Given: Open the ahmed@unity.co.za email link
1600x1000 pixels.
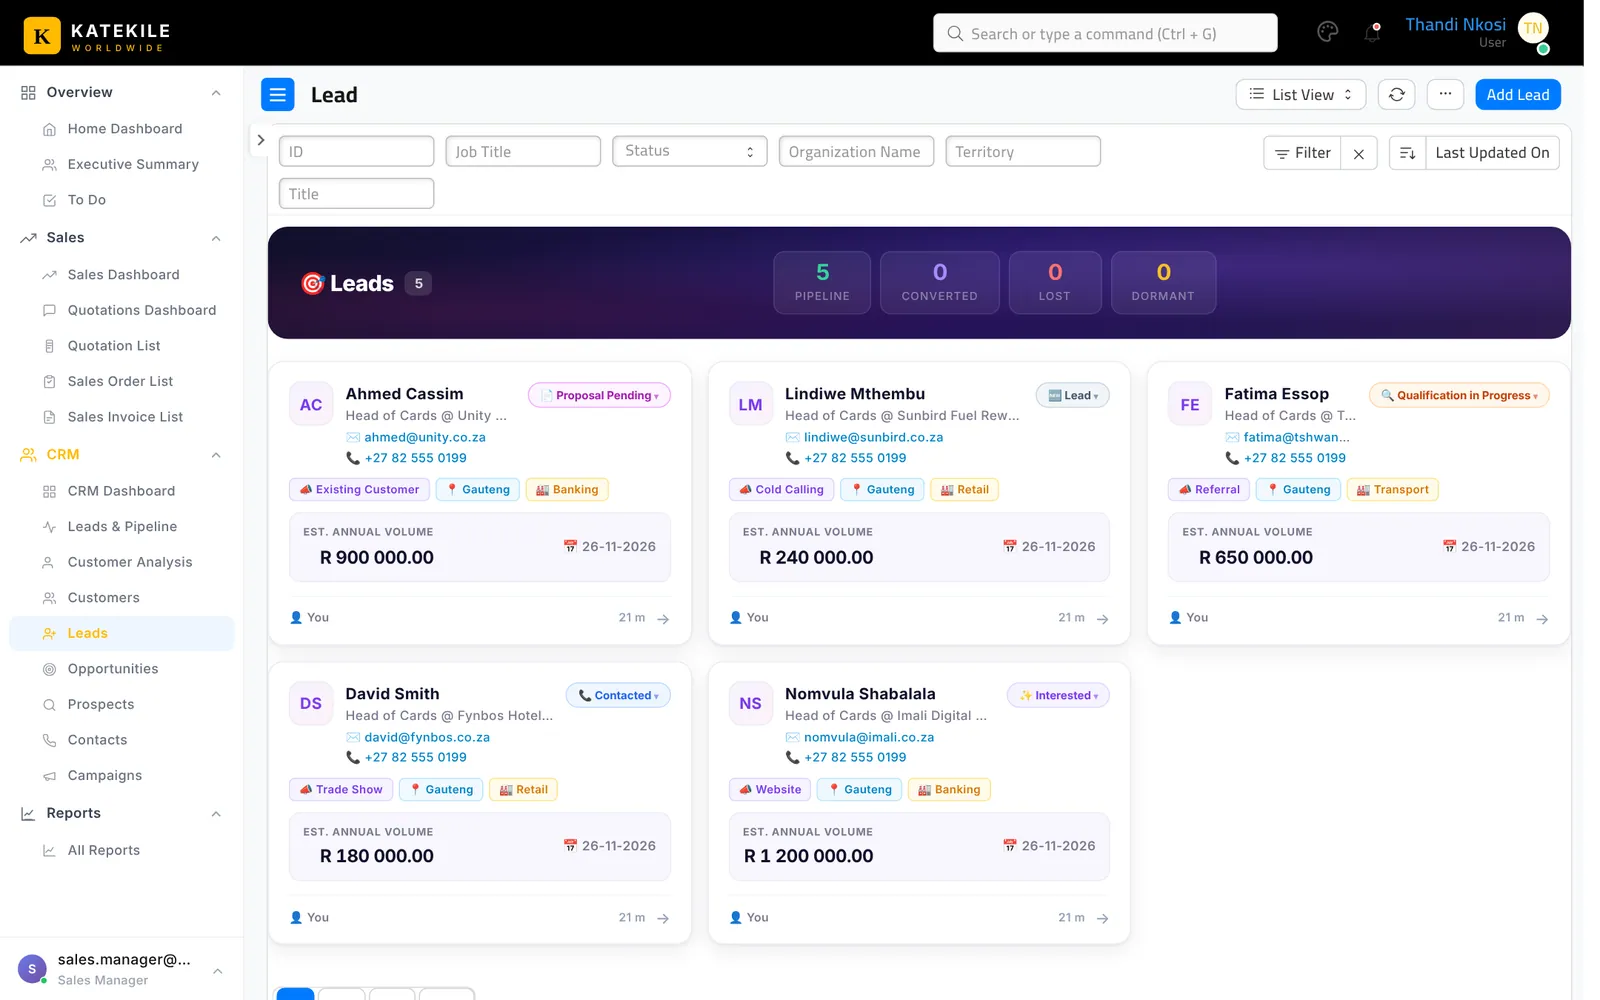Looking at the screenshot, I should coord(425,437).
